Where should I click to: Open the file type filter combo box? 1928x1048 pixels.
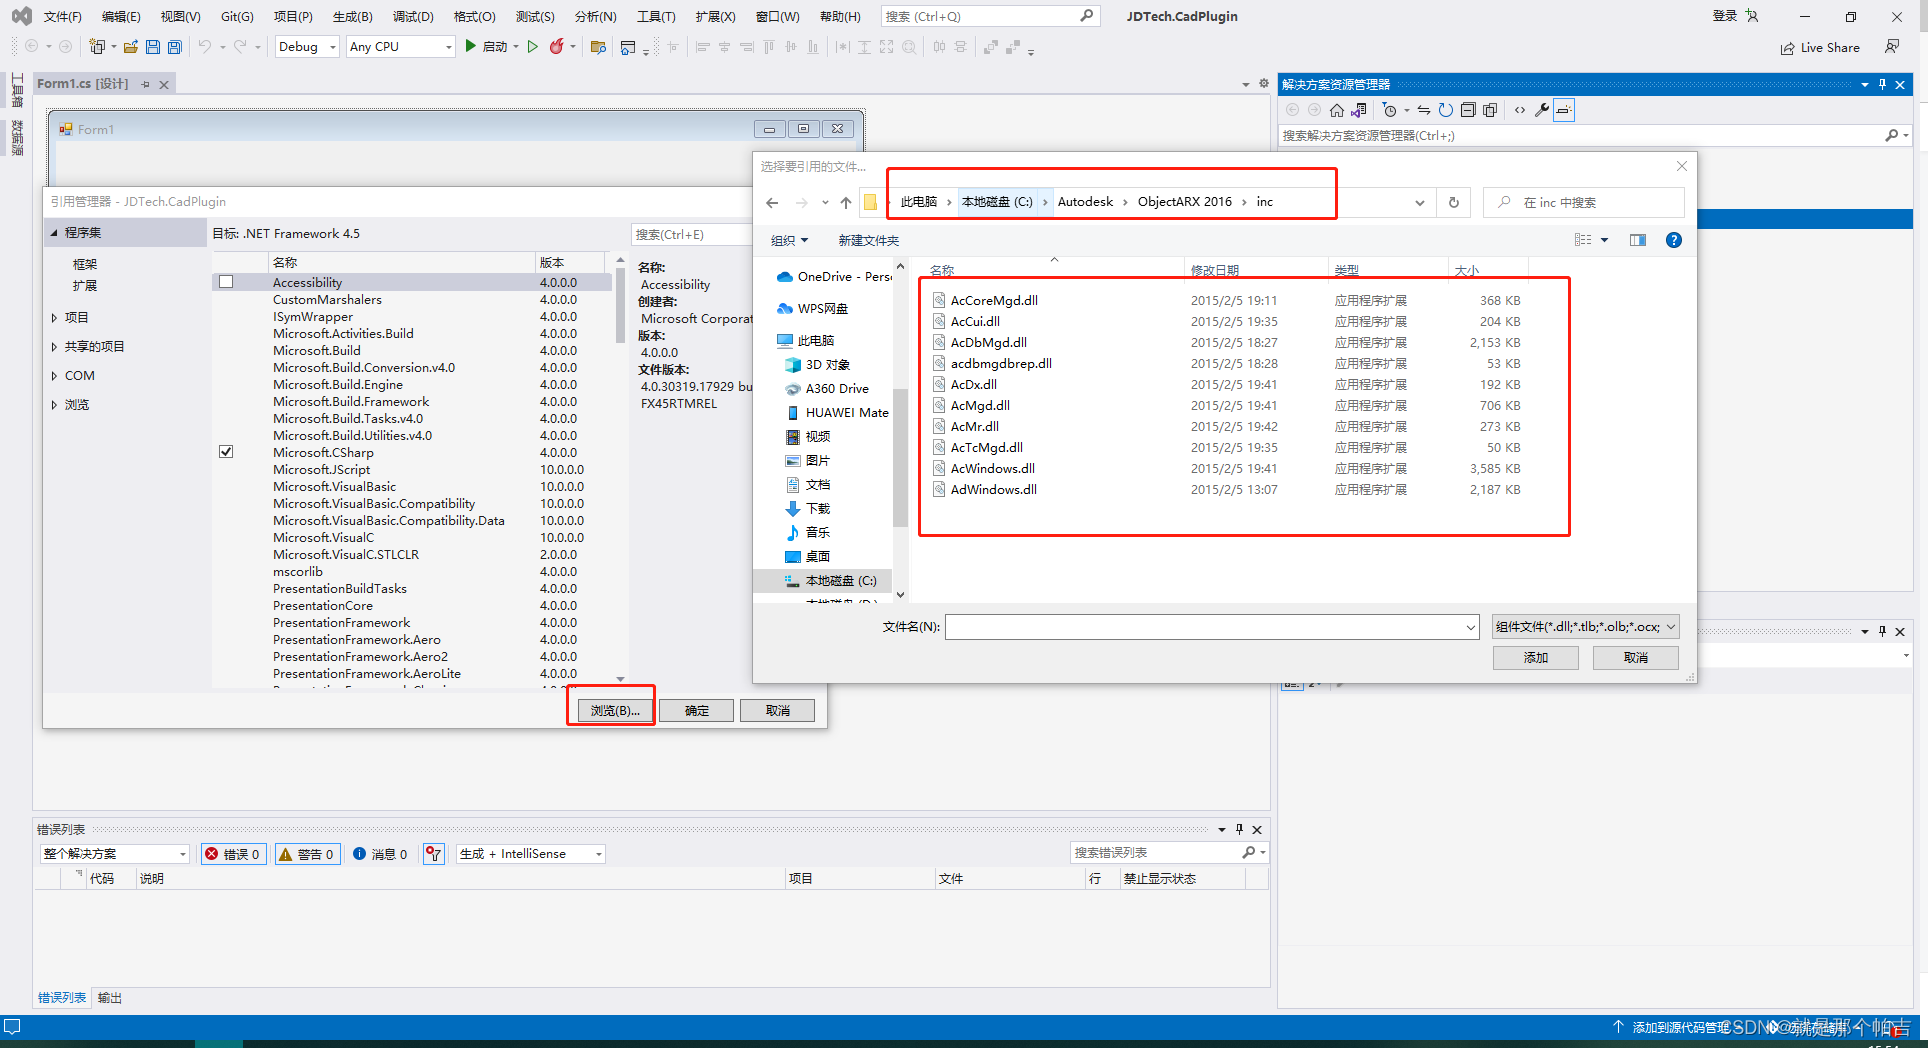click(1584, 627)
